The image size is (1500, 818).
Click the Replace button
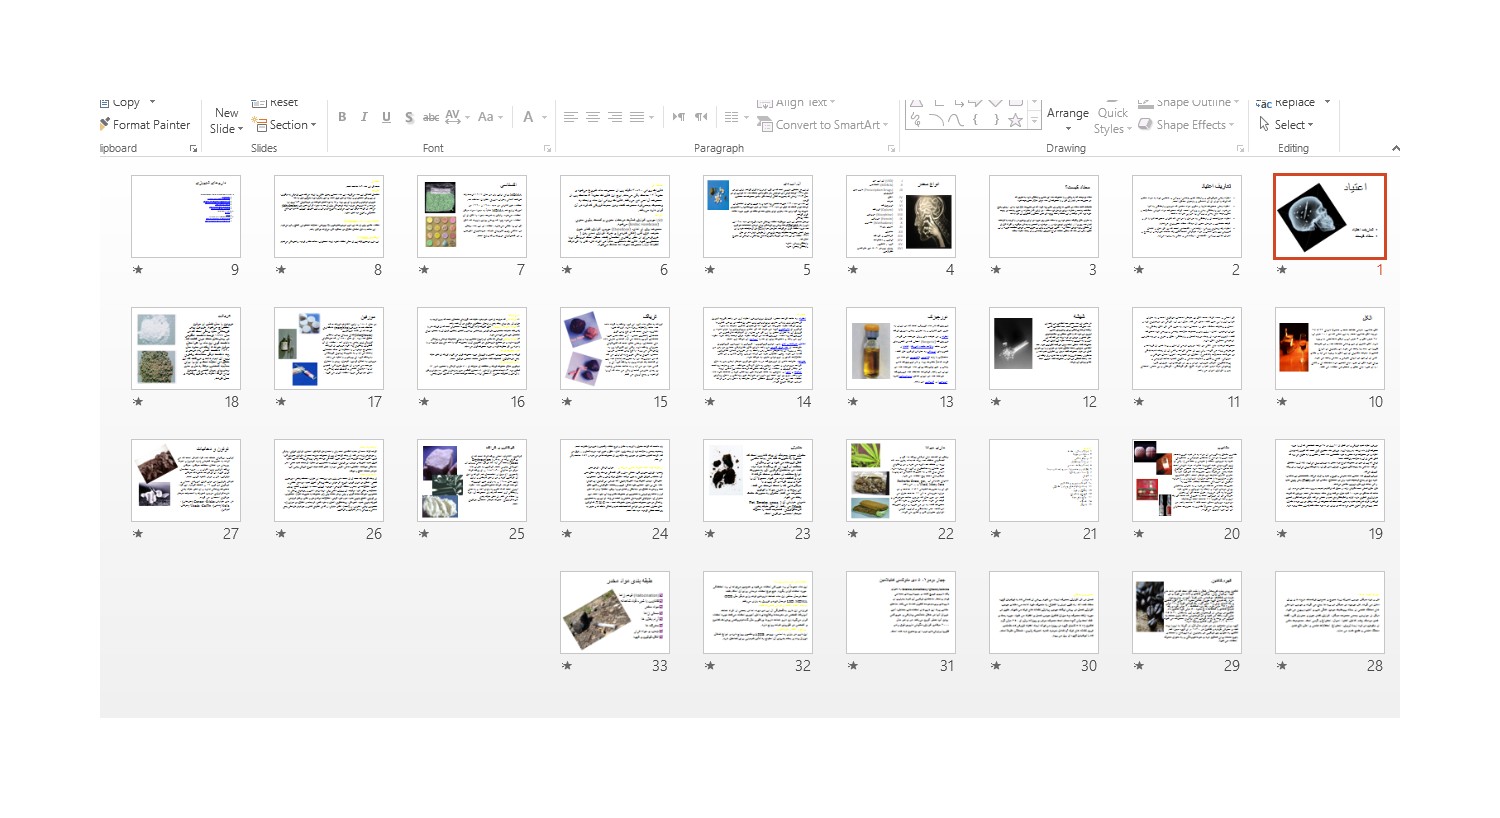click(1286, 103)
